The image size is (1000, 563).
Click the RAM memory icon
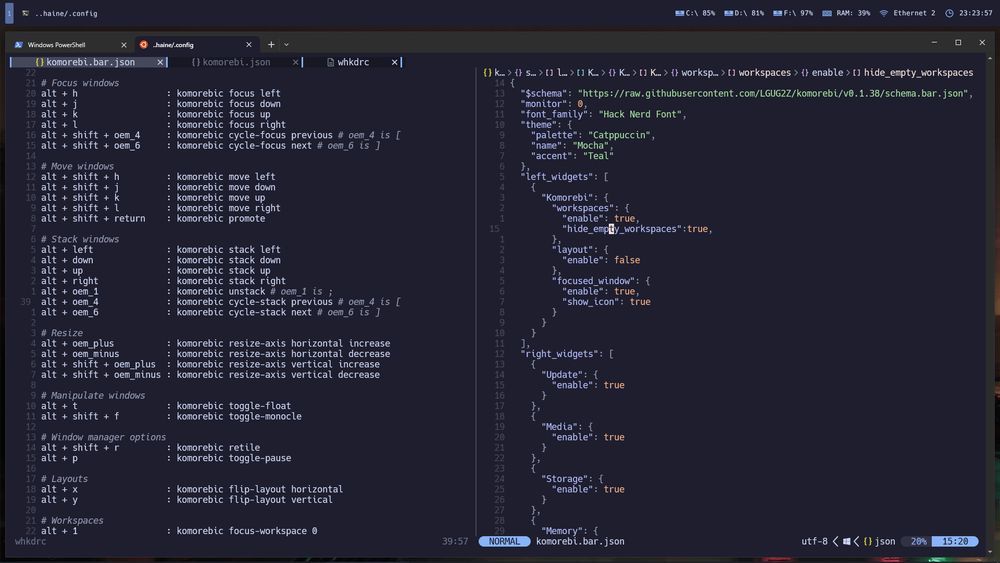[827, 13]
